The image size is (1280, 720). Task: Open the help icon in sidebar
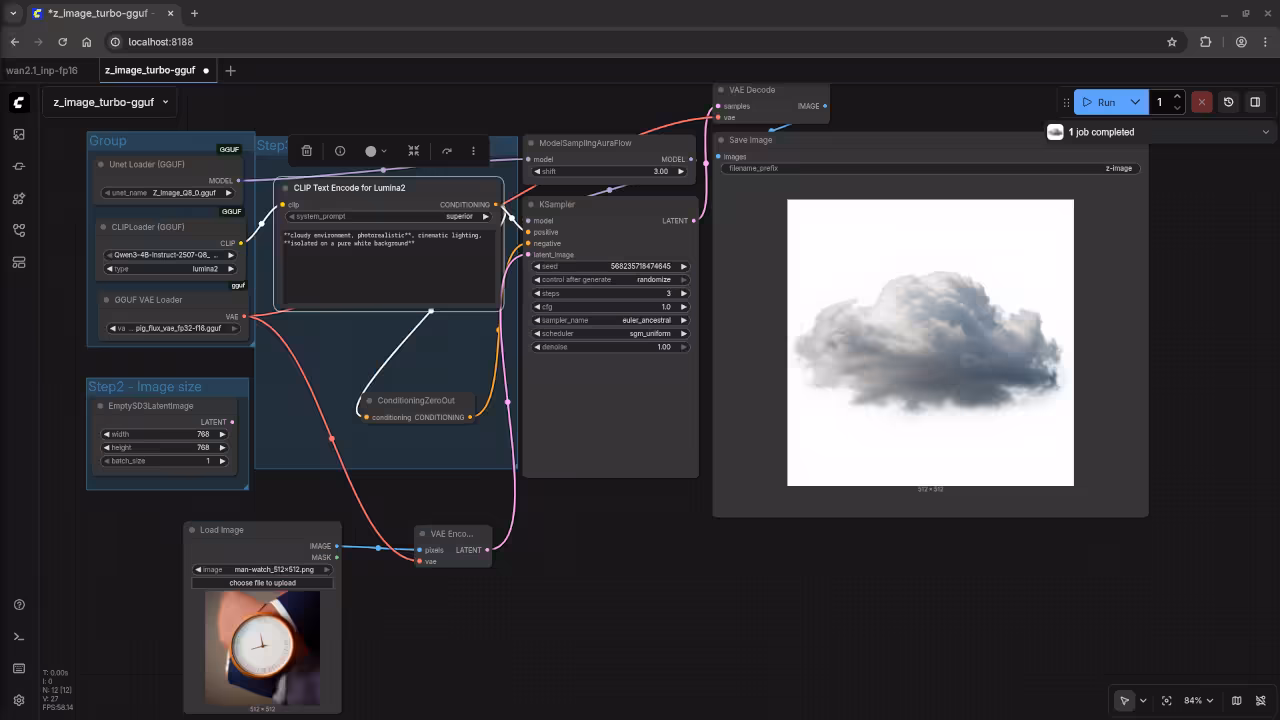click(x=19, y=605)
